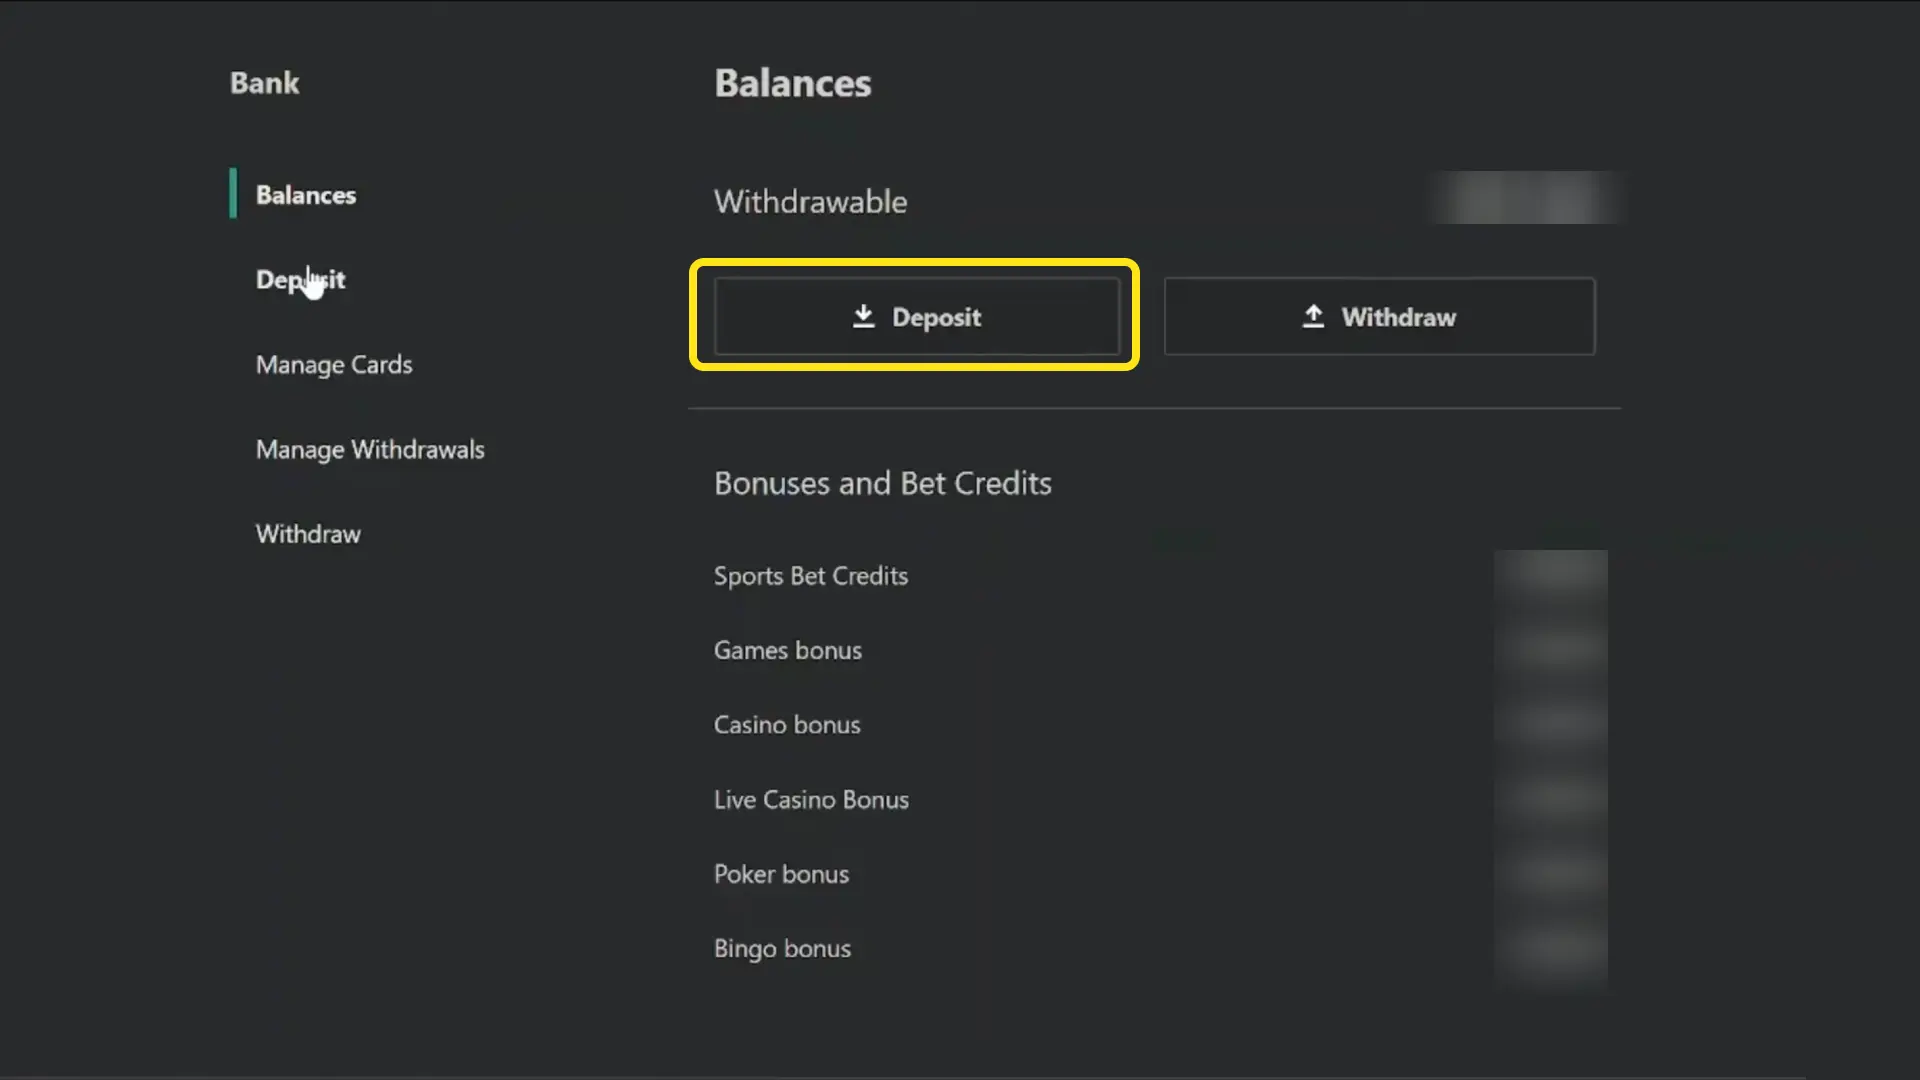
Task: Click the Casino bonus label
Action: 787,725
